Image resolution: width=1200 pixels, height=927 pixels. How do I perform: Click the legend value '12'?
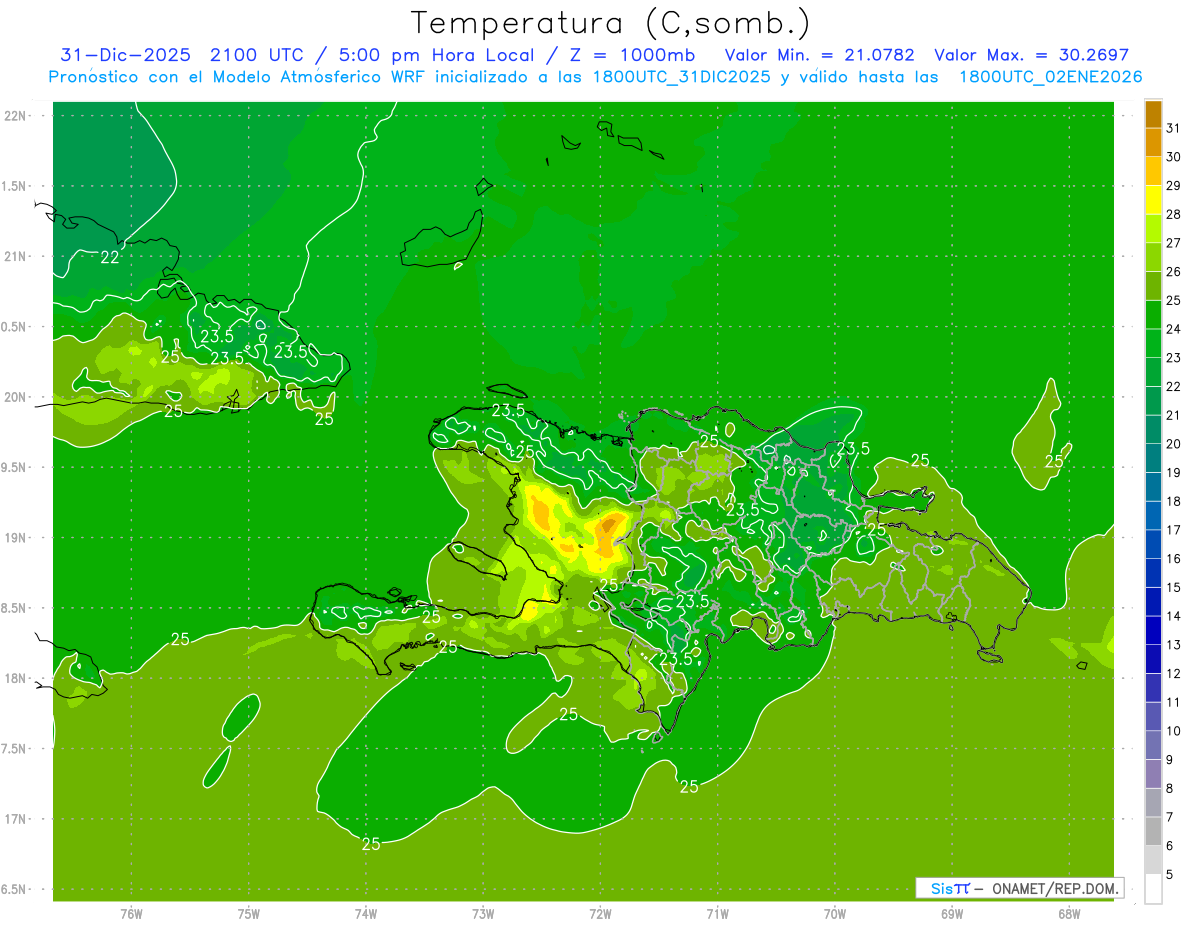[x=1174, y=673]
